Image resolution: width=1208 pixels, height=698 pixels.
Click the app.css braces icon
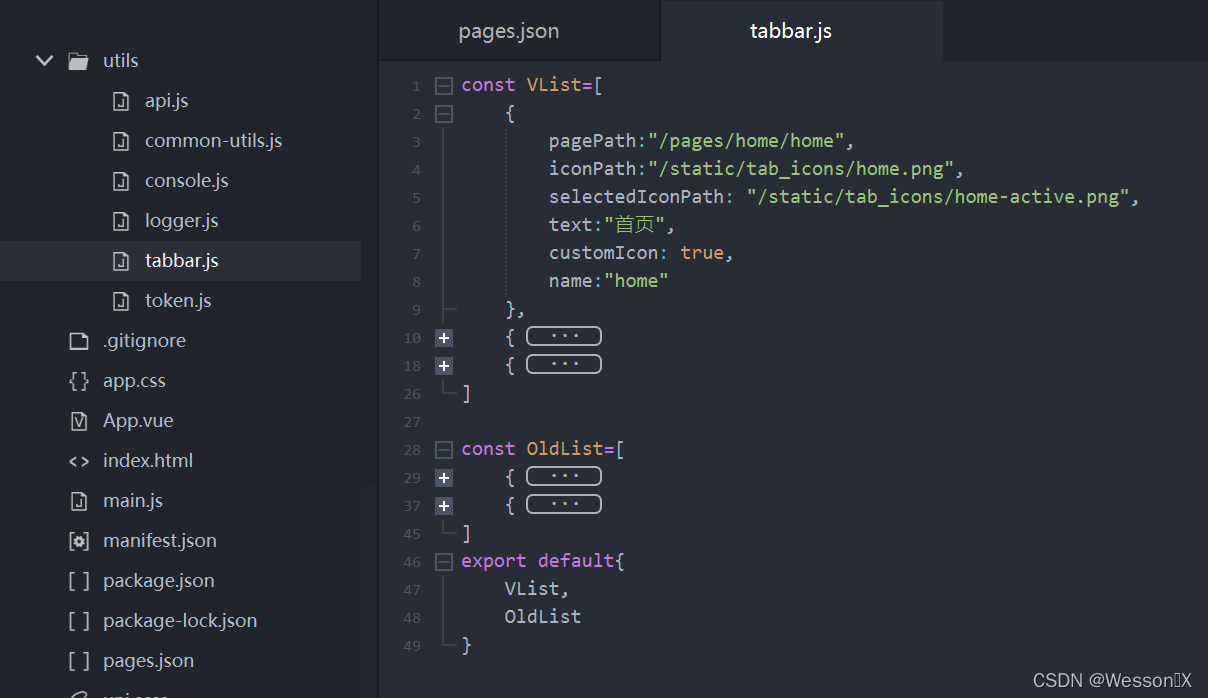tap(79, 381)
